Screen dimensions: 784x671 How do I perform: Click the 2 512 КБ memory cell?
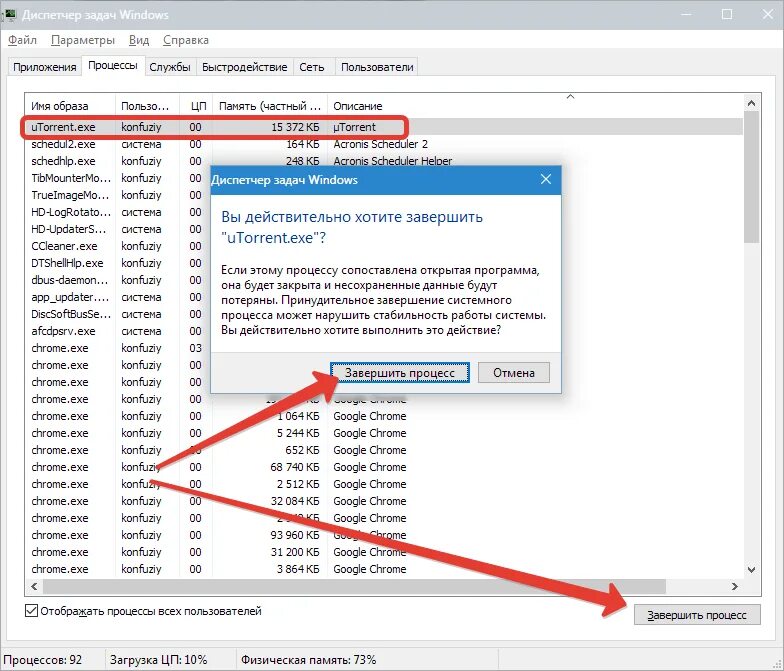(x=298, y=484)
